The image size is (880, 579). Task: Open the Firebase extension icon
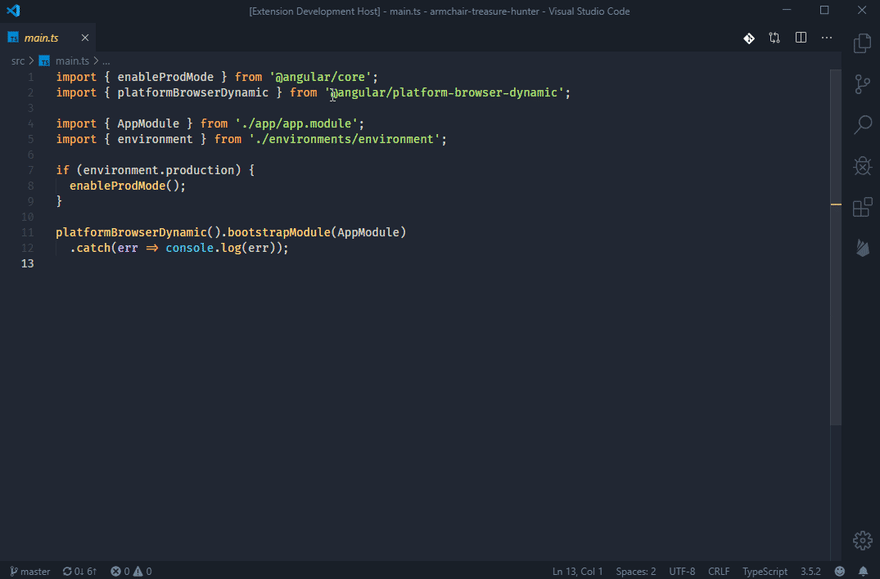[x=862, y=247]
